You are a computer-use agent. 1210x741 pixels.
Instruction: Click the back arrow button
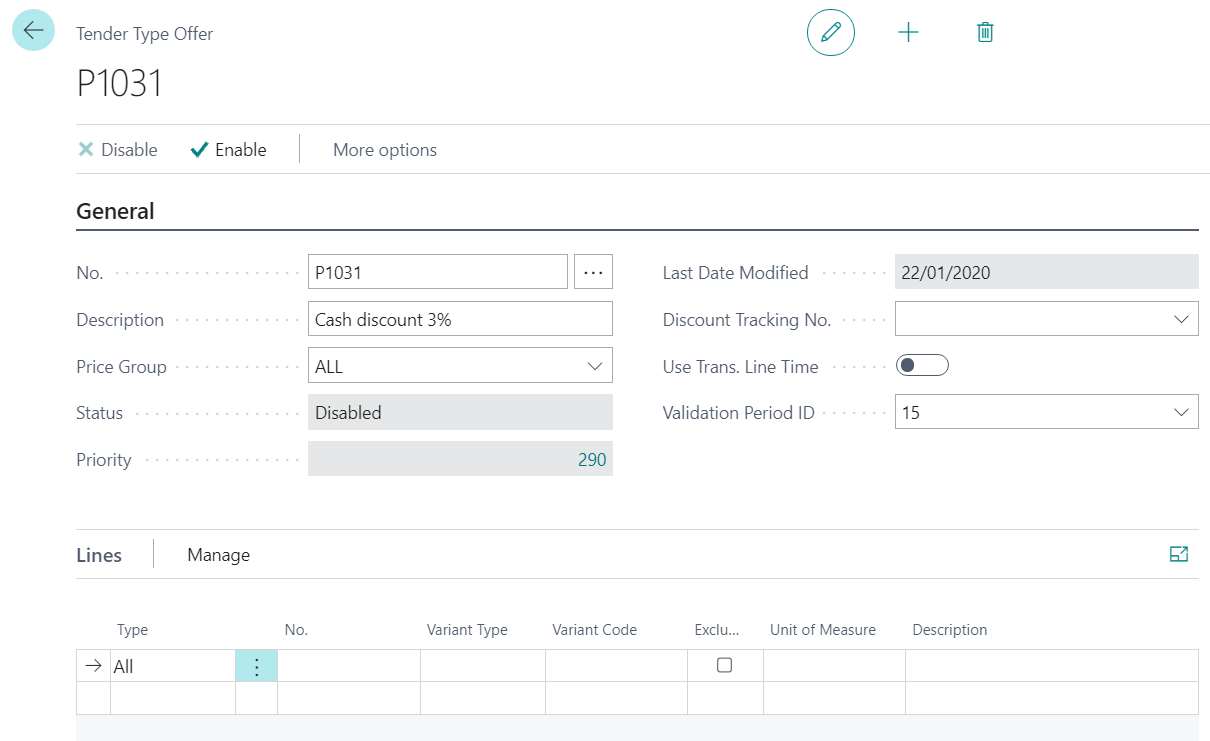click(x=33, y=31)
